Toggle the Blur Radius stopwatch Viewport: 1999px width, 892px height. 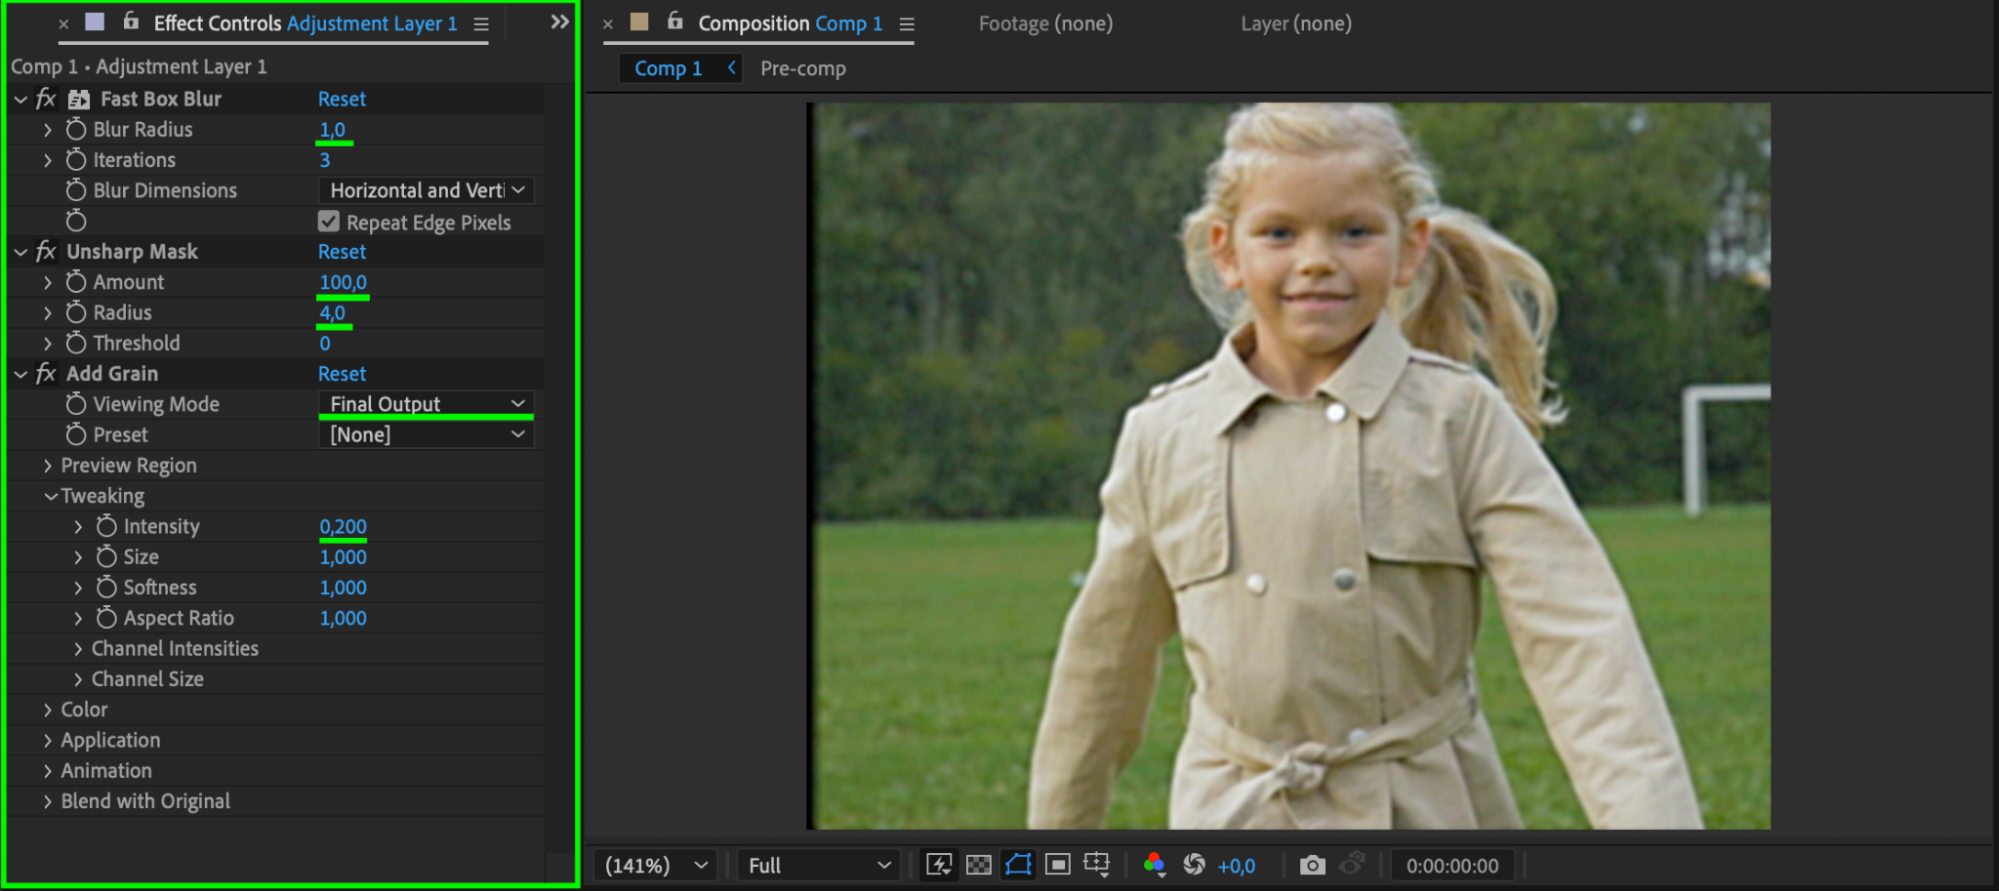pyautogui.click(x=76, y=129)
